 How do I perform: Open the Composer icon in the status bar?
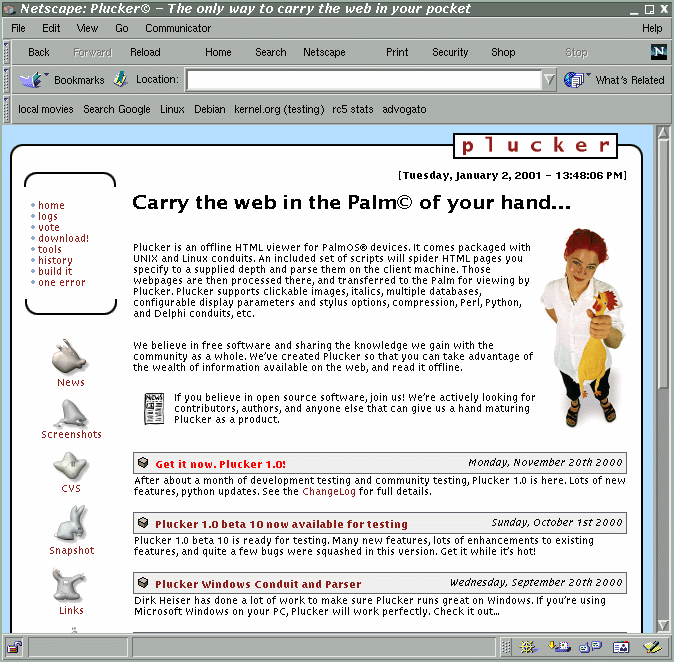(x=652, y=647)
